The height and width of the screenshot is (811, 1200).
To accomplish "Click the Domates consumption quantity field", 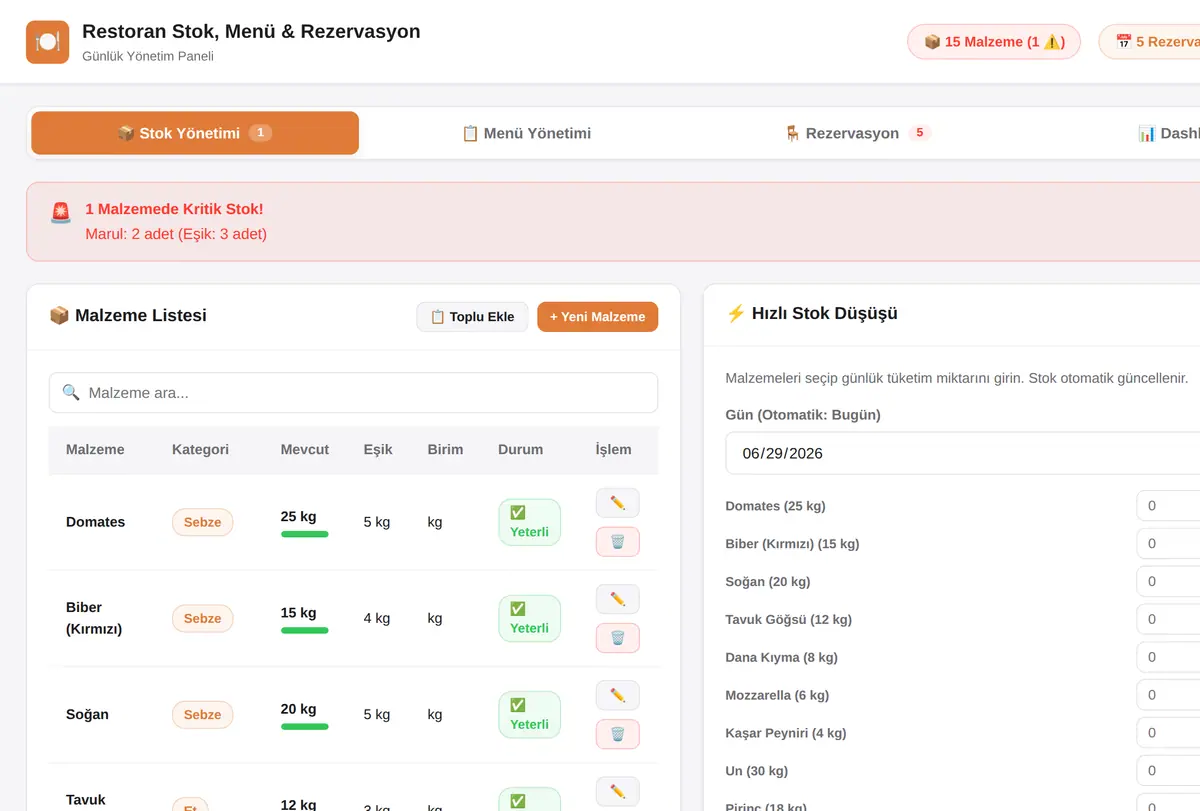I will coord(1168,506).
